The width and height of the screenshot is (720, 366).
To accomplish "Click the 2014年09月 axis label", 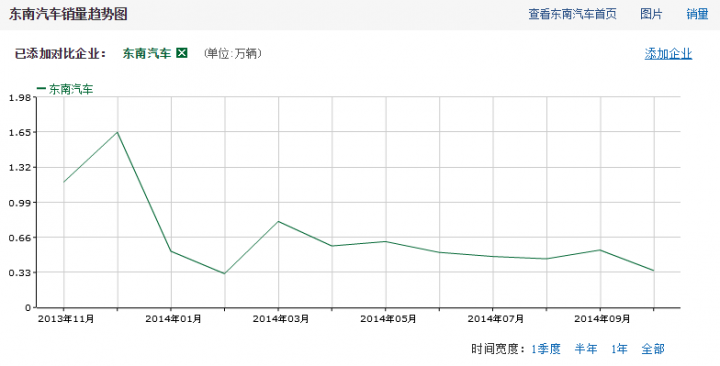I will [x=602, y=319].
